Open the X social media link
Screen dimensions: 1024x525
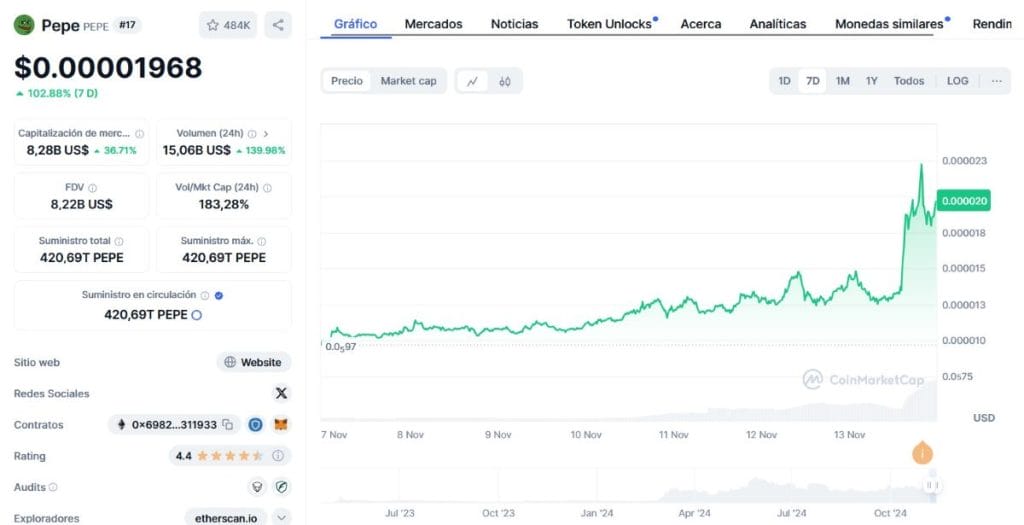281,393
